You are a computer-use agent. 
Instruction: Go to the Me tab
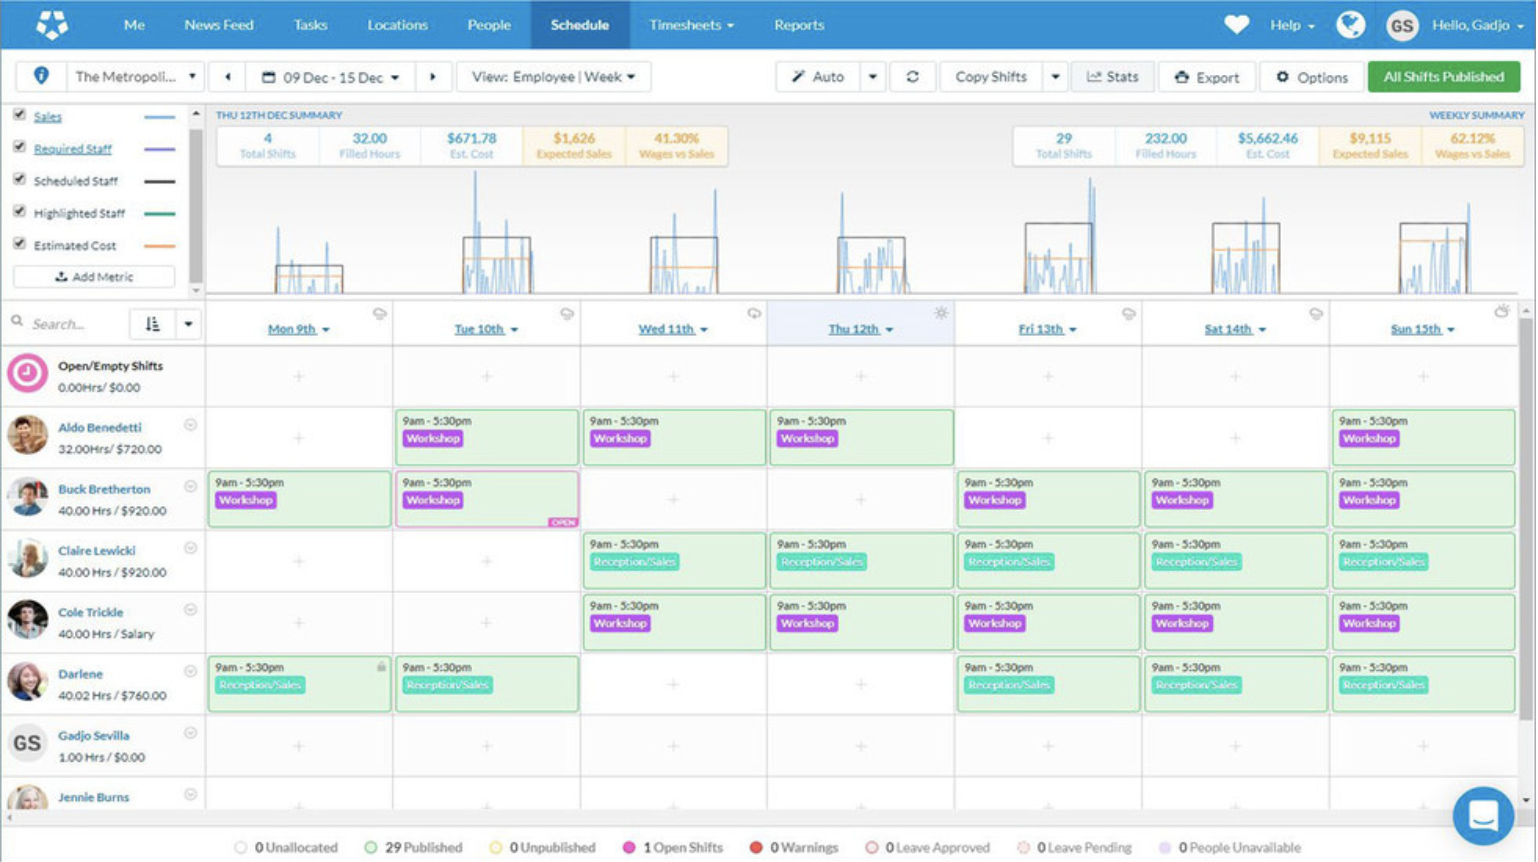click(x=134, y=25)
